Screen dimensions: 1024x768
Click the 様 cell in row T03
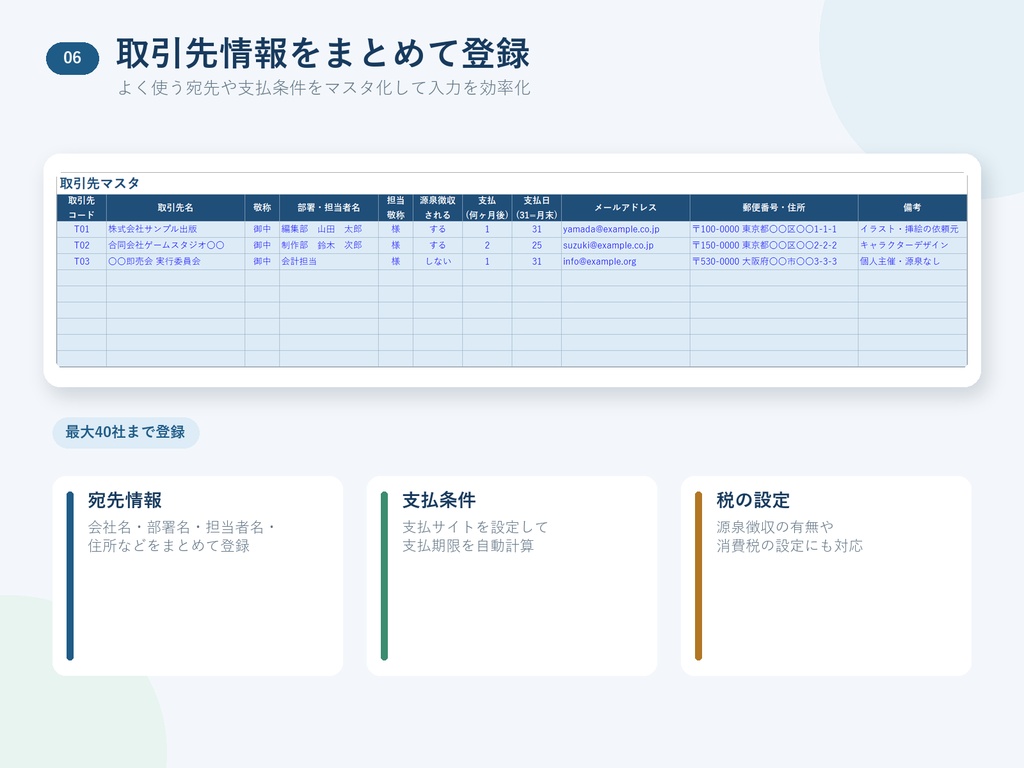(396, 261)
